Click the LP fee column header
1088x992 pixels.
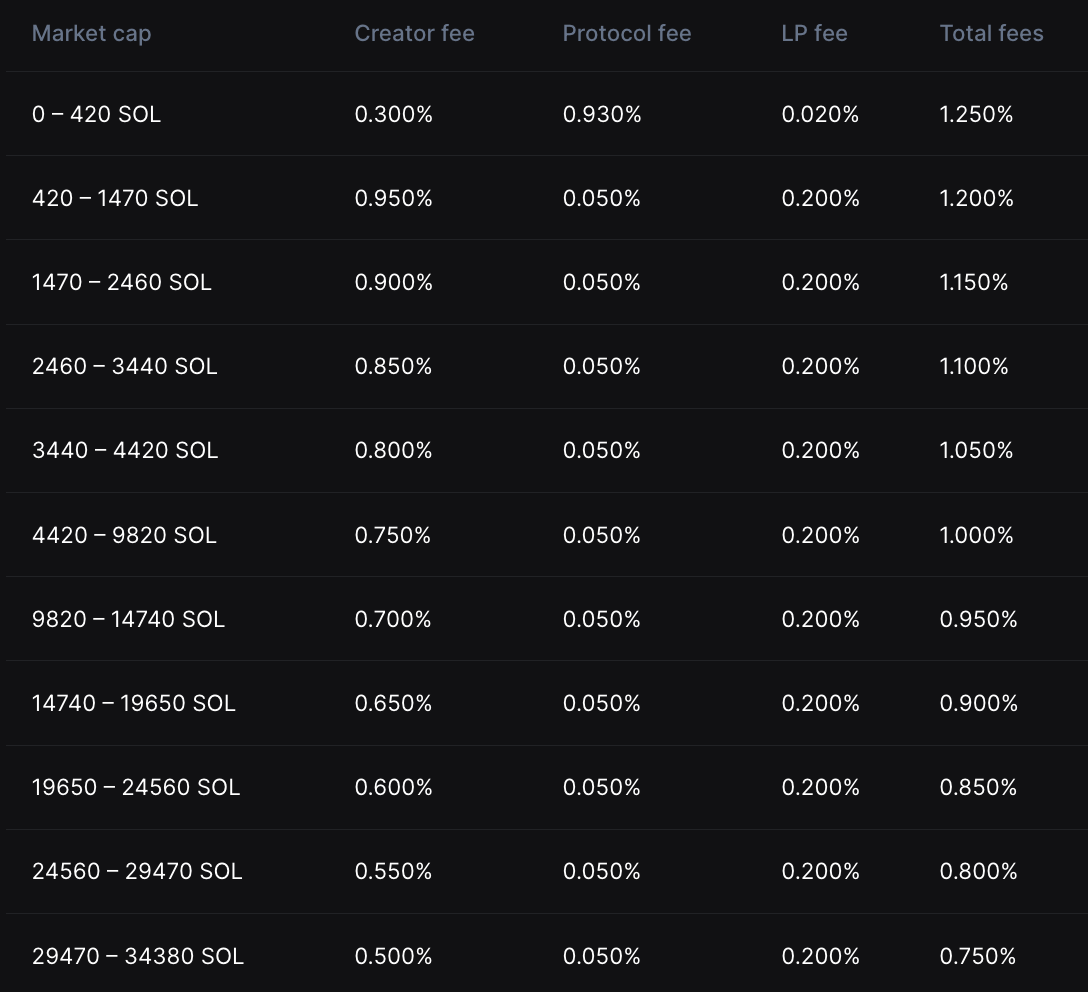pos(814,34)
